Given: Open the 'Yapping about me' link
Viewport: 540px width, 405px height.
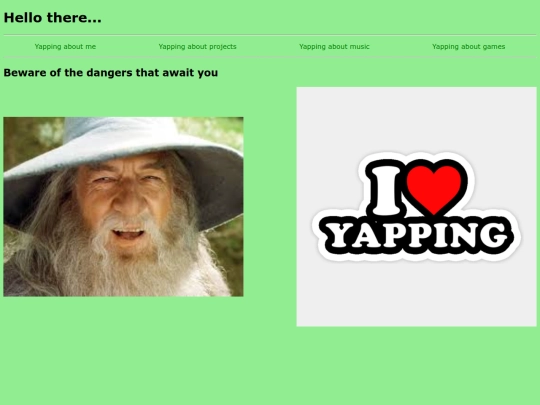Looking at the screenshot, I should point(65,46).
